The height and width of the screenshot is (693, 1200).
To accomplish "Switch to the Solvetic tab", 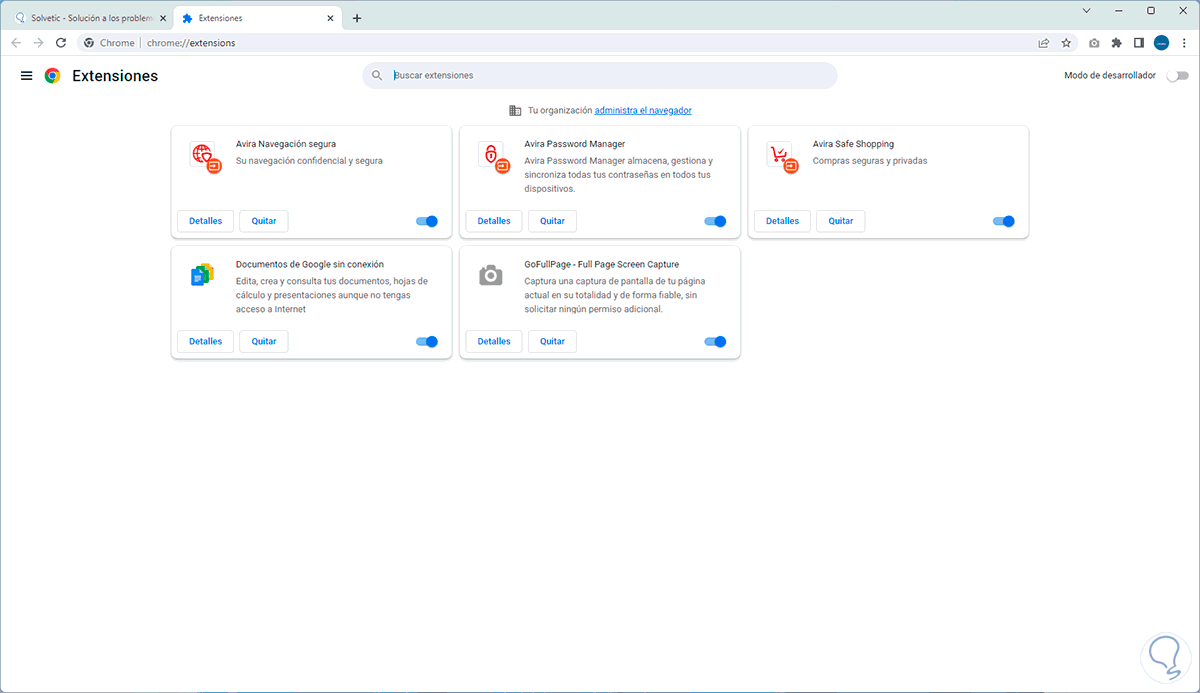I will coord(87,18).
